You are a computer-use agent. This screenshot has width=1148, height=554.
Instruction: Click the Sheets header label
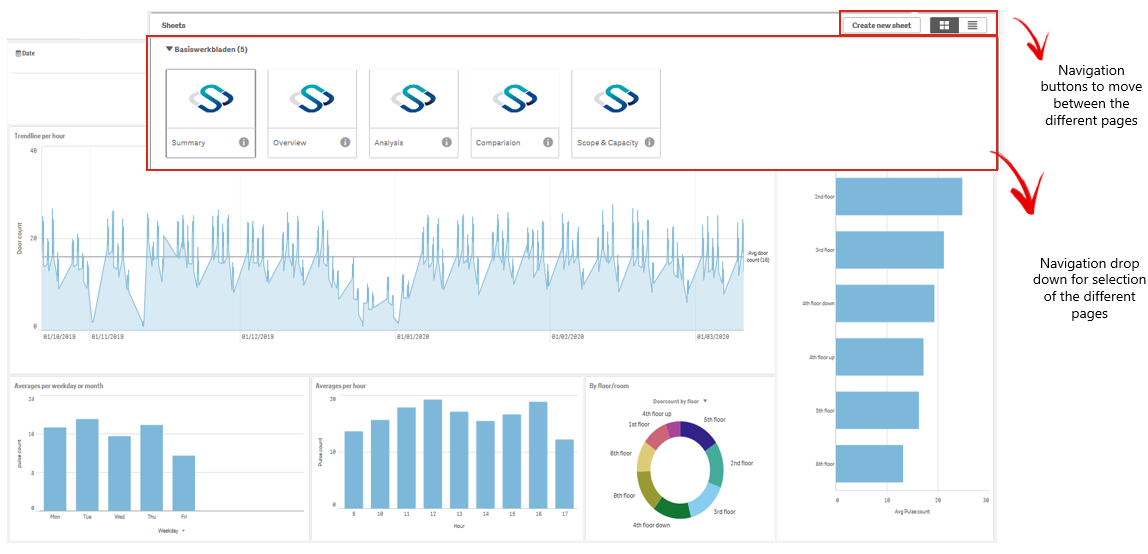[174, 25]
